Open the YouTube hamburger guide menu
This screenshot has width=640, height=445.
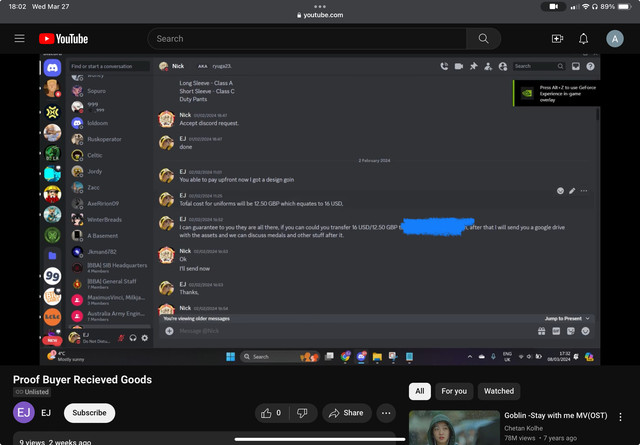[19, 38]
